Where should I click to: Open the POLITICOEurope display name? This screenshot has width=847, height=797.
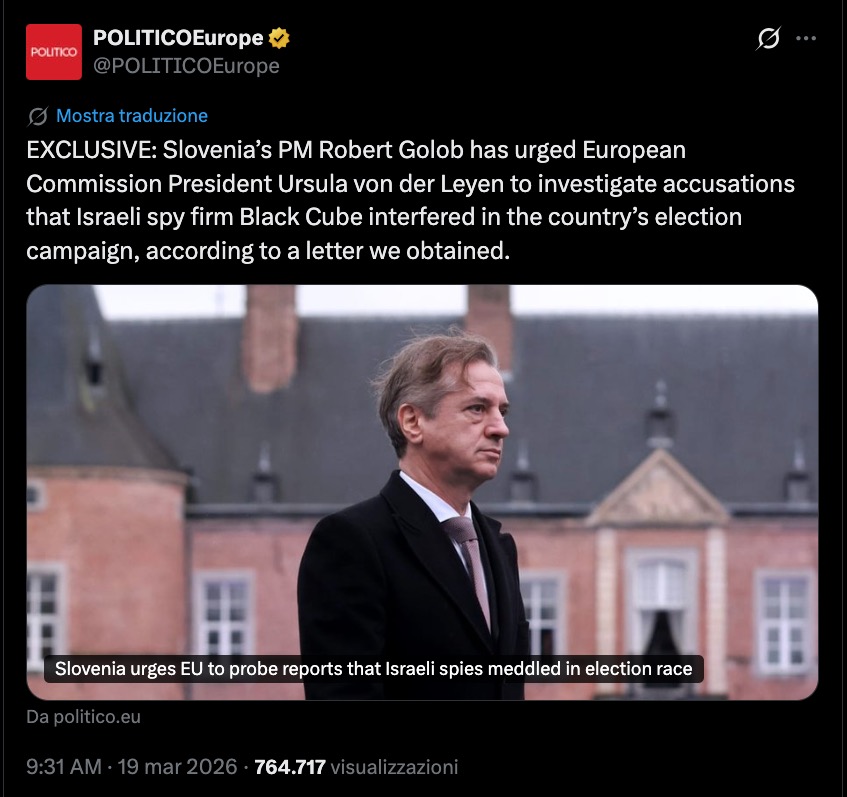[x=178, y=38]
